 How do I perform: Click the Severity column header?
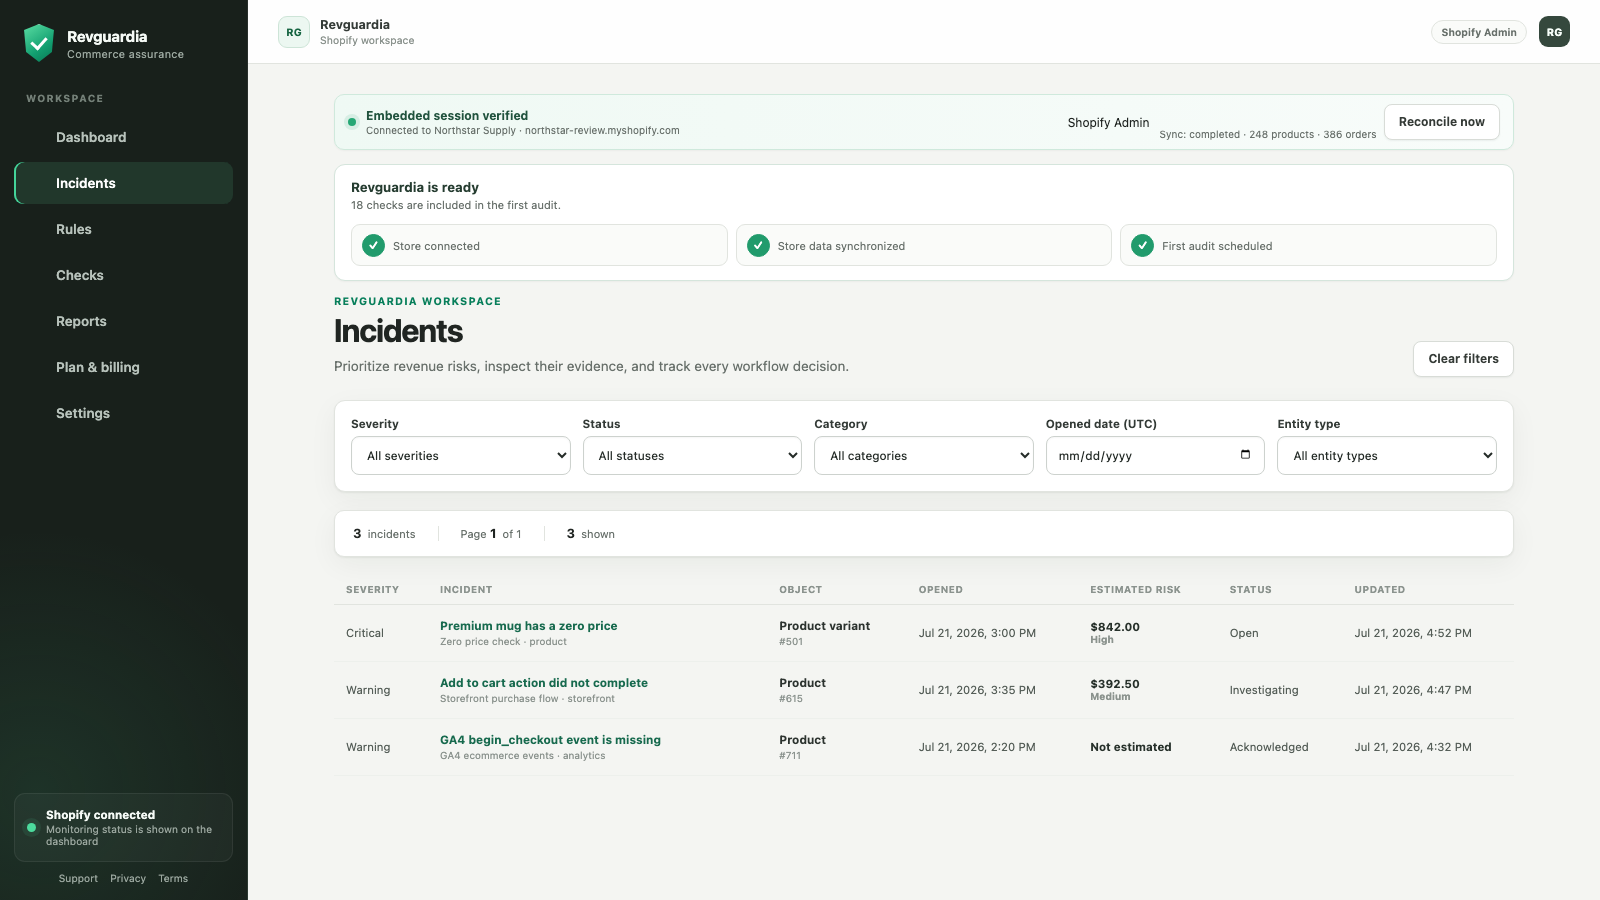[372, 590]
